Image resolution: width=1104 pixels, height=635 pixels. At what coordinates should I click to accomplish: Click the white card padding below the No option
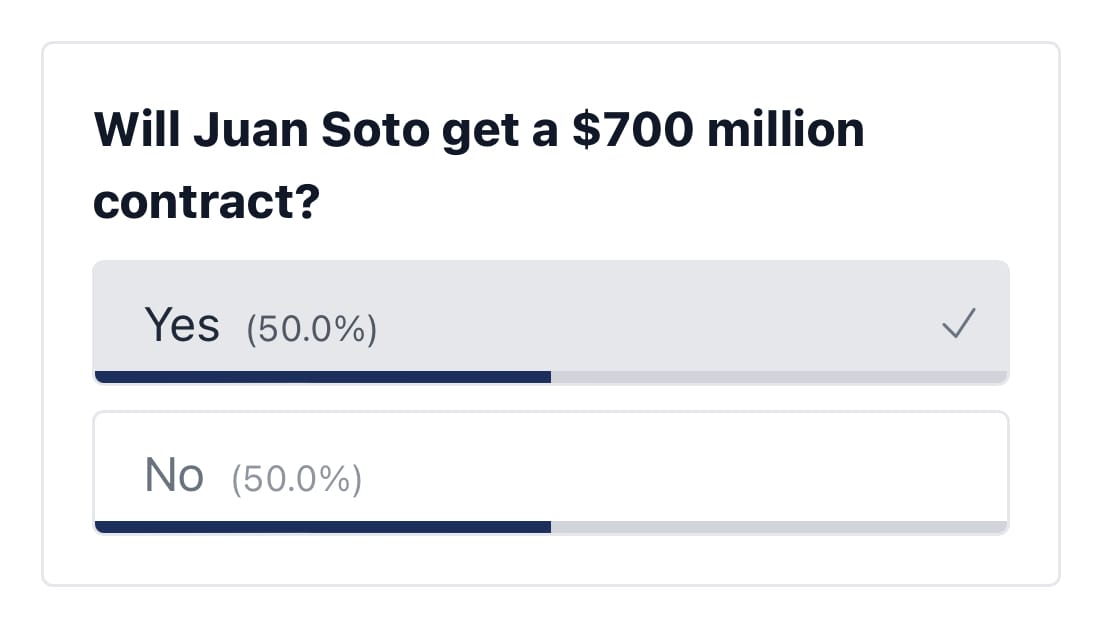click(551, 560)
